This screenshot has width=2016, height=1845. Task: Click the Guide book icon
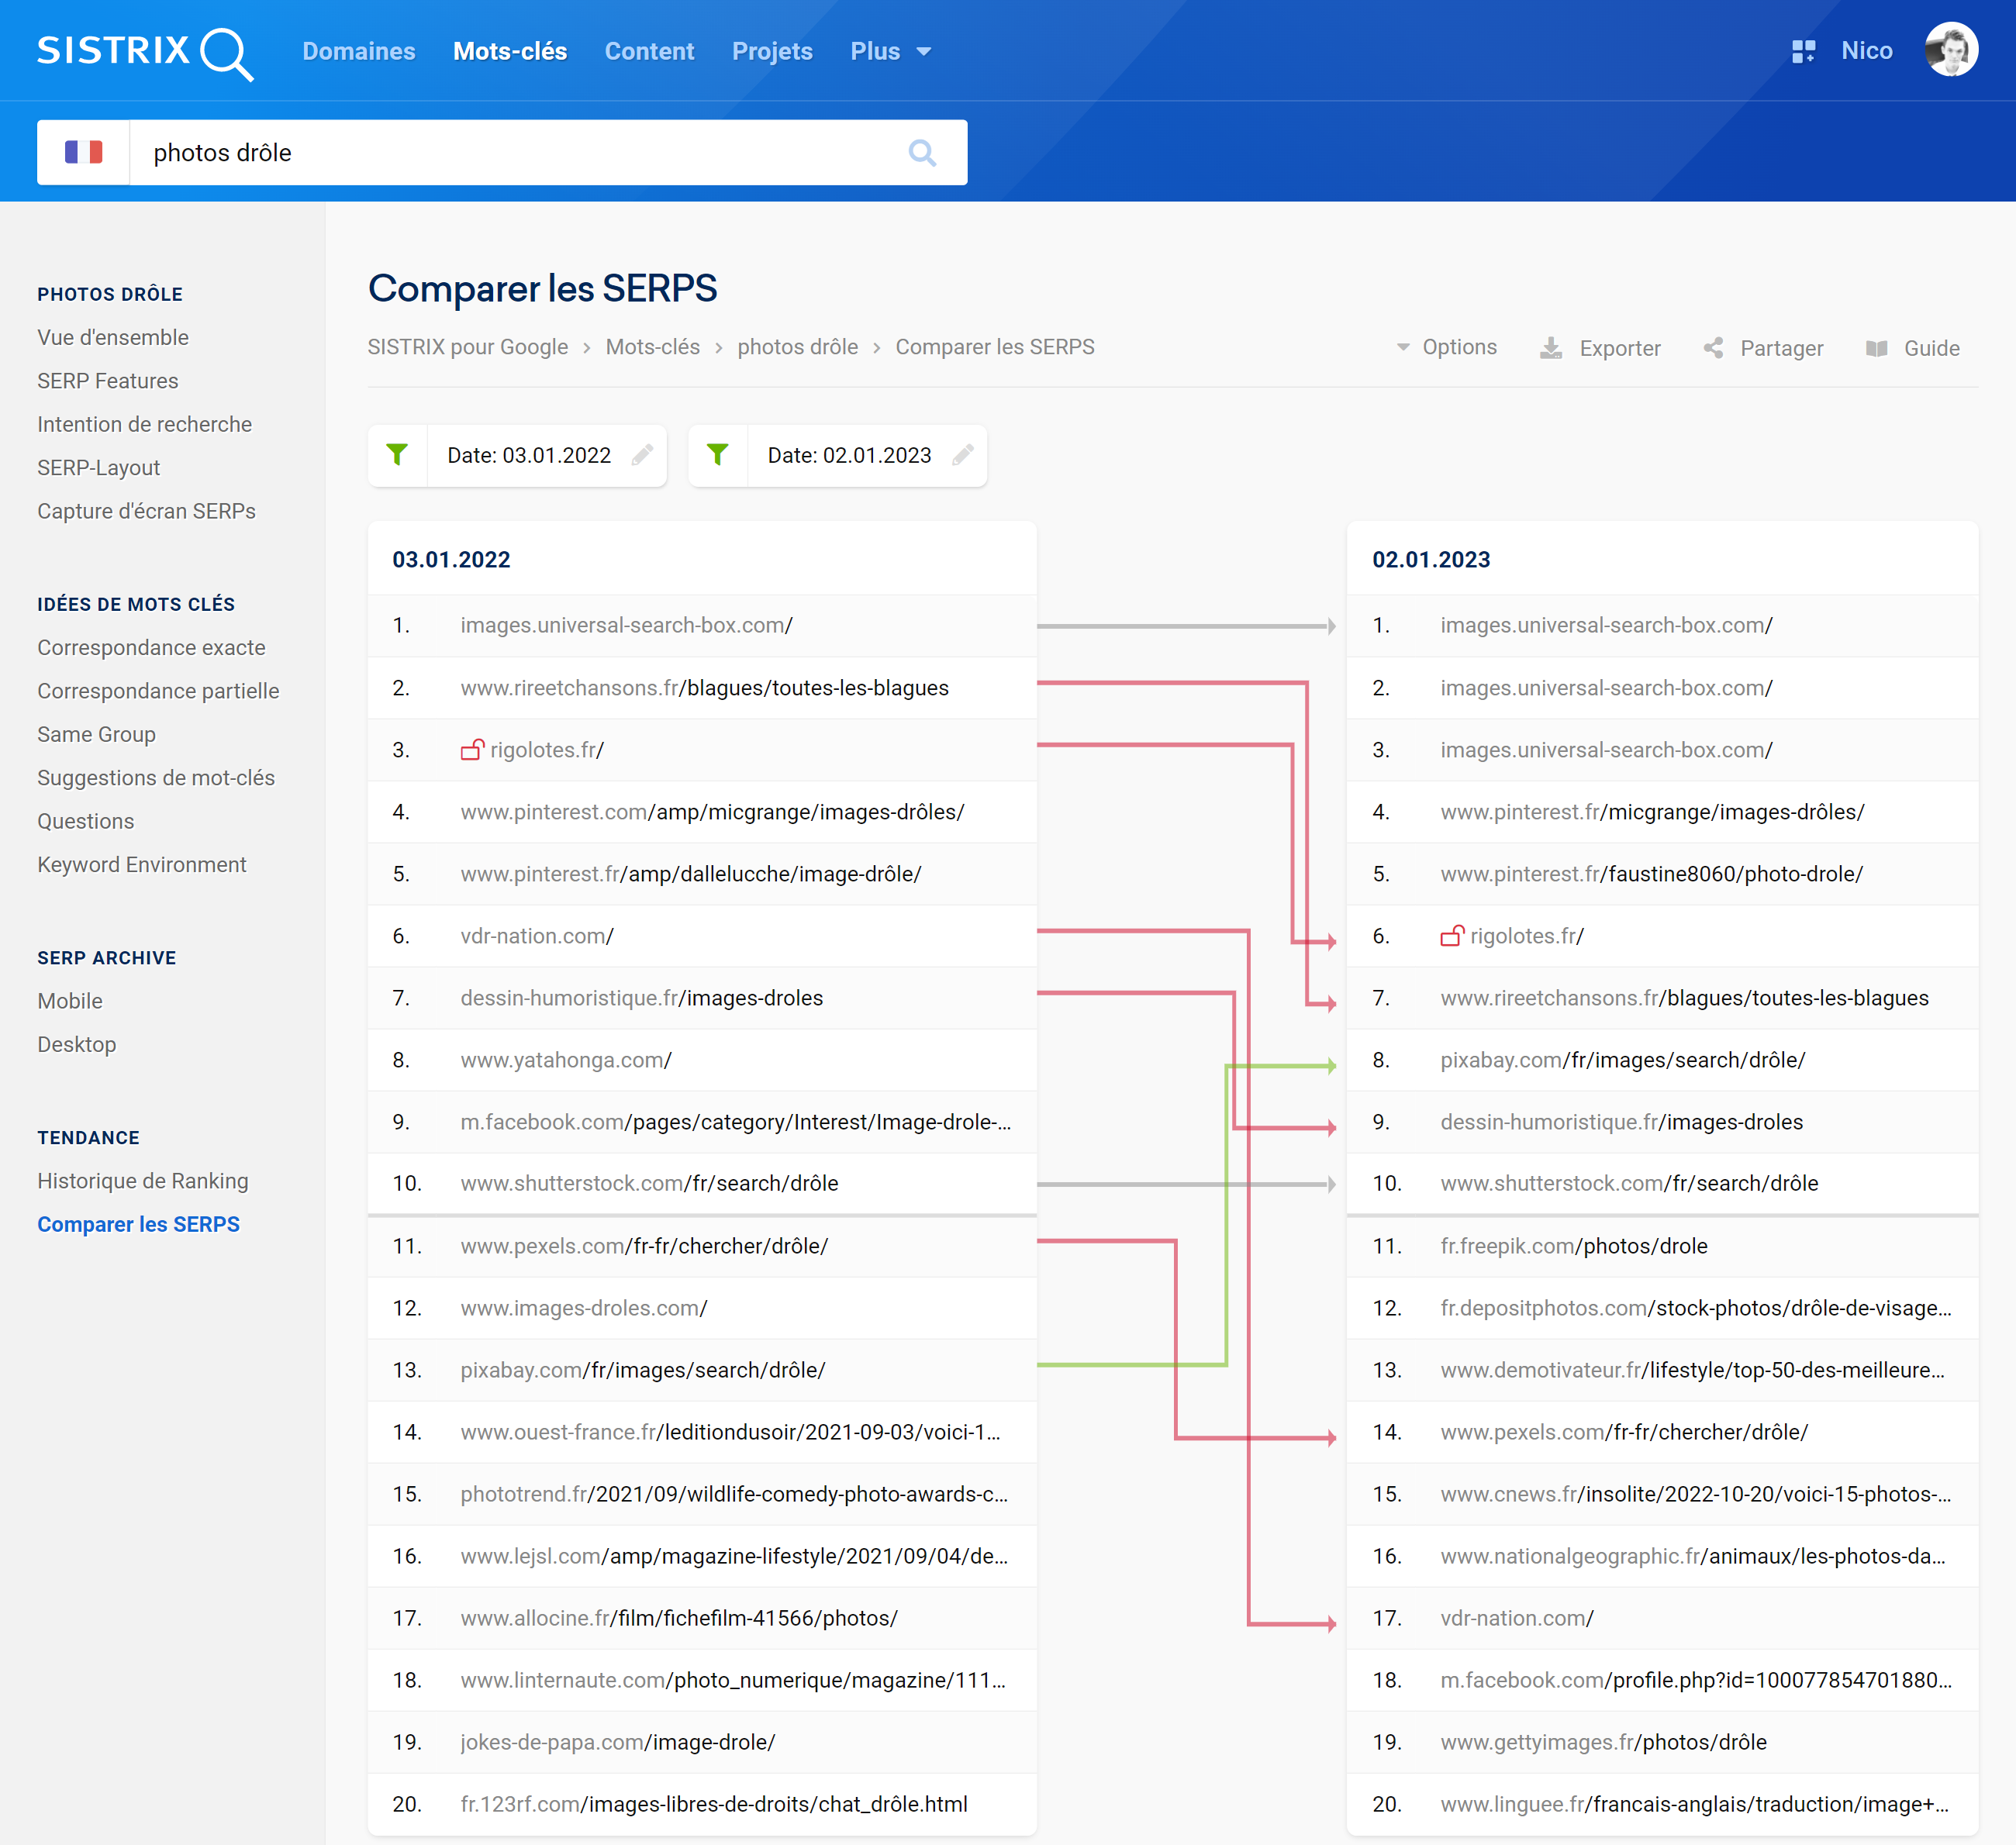pyautogui.click(x=1877, y=348)
